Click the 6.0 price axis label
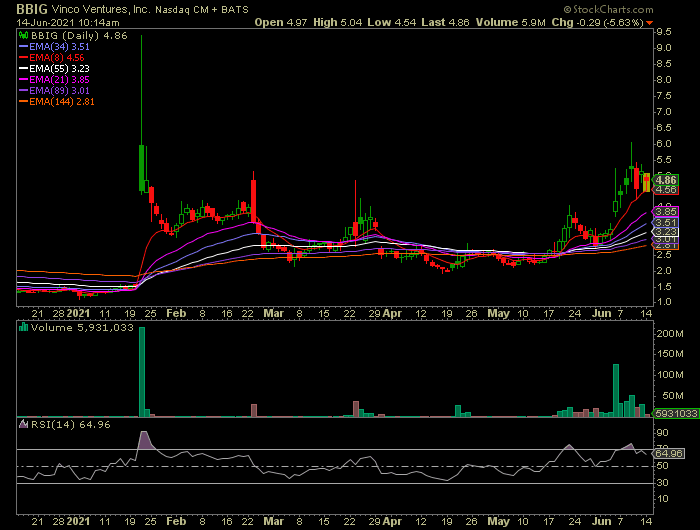700x530 pixels. coord(664,144)
